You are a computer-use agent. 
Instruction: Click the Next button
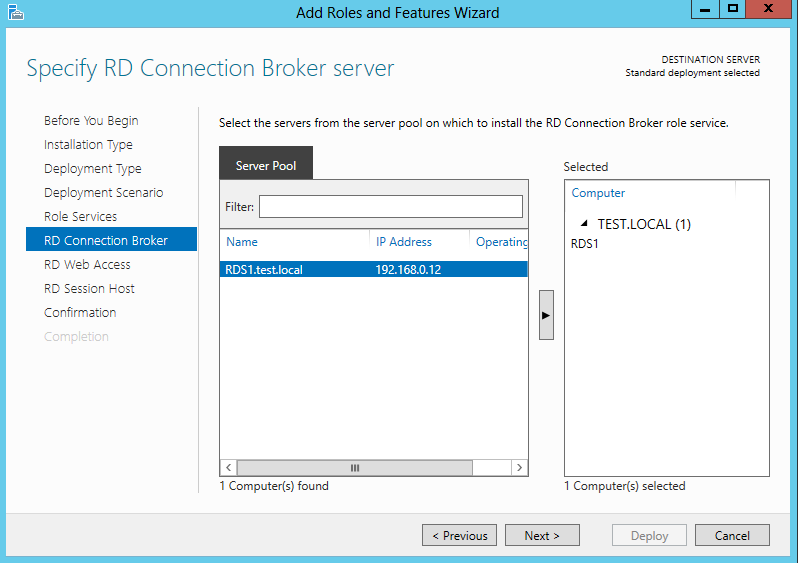542,535
